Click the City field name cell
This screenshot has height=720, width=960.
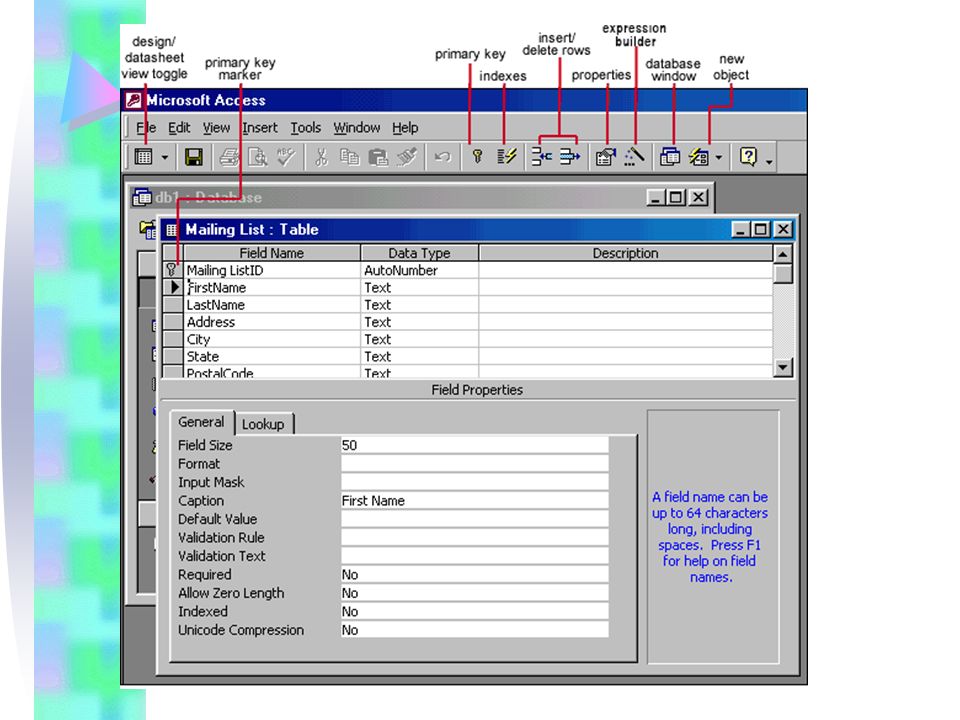pos(272,339)
